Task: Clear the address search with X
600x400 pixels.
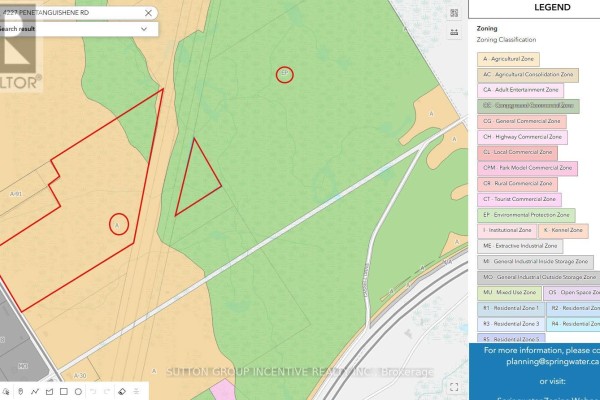Action: pyautogui.click(x=148, y=13)
